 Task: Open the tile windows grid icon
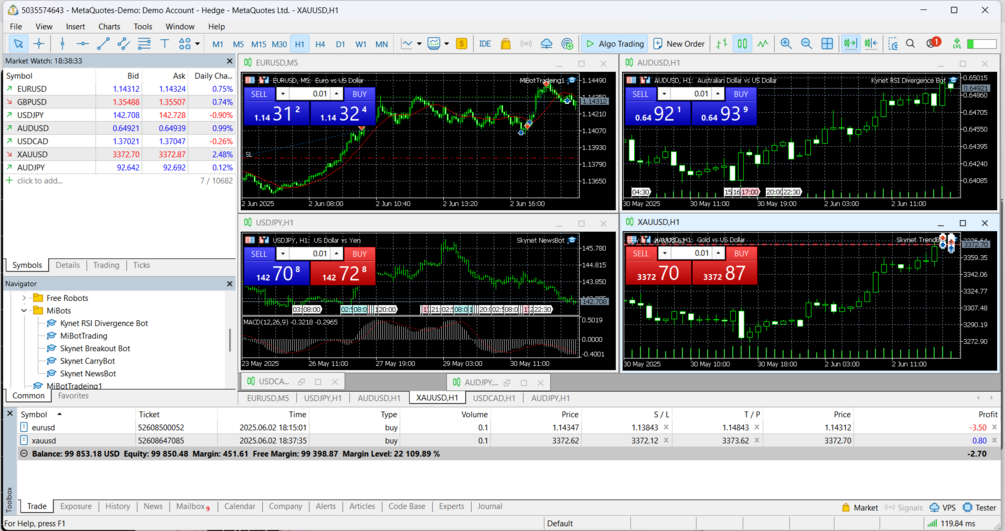click(x=827, y=44)
